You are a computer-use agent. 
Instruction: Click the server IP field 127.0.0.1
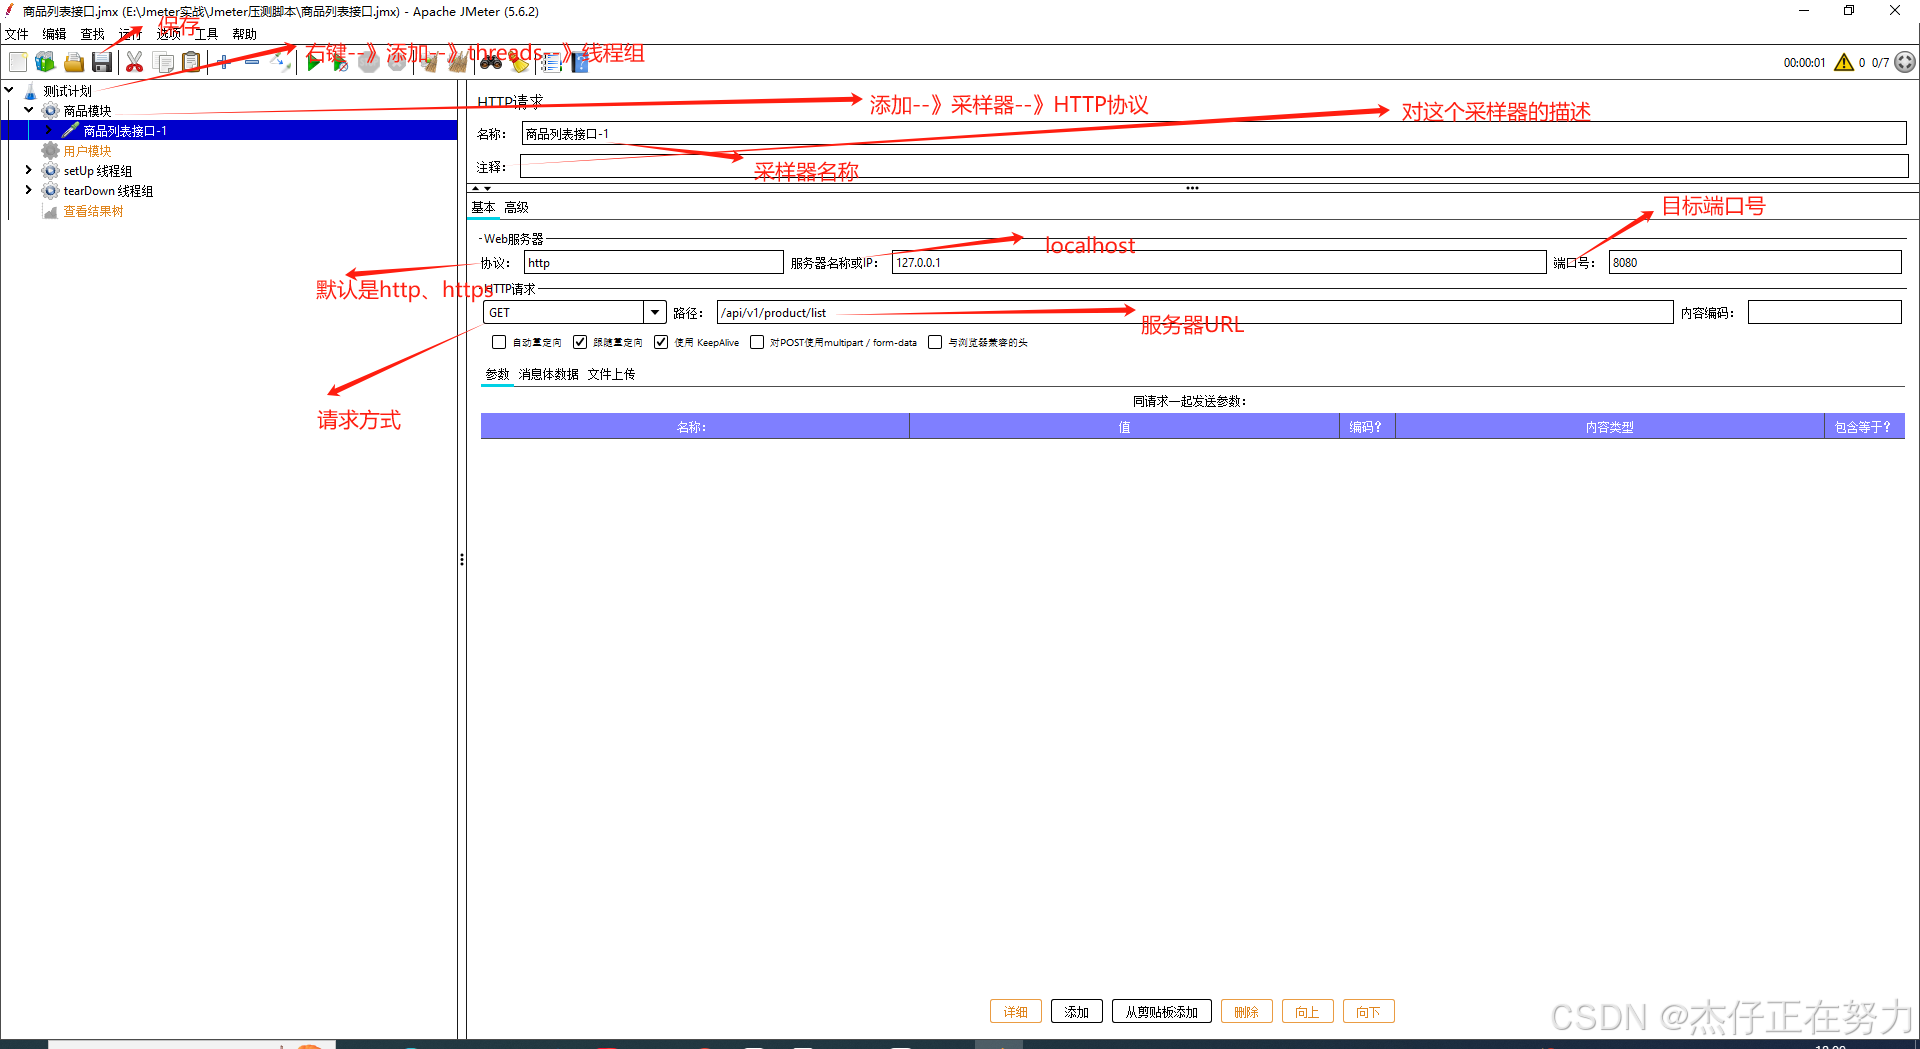[1219, 262]
